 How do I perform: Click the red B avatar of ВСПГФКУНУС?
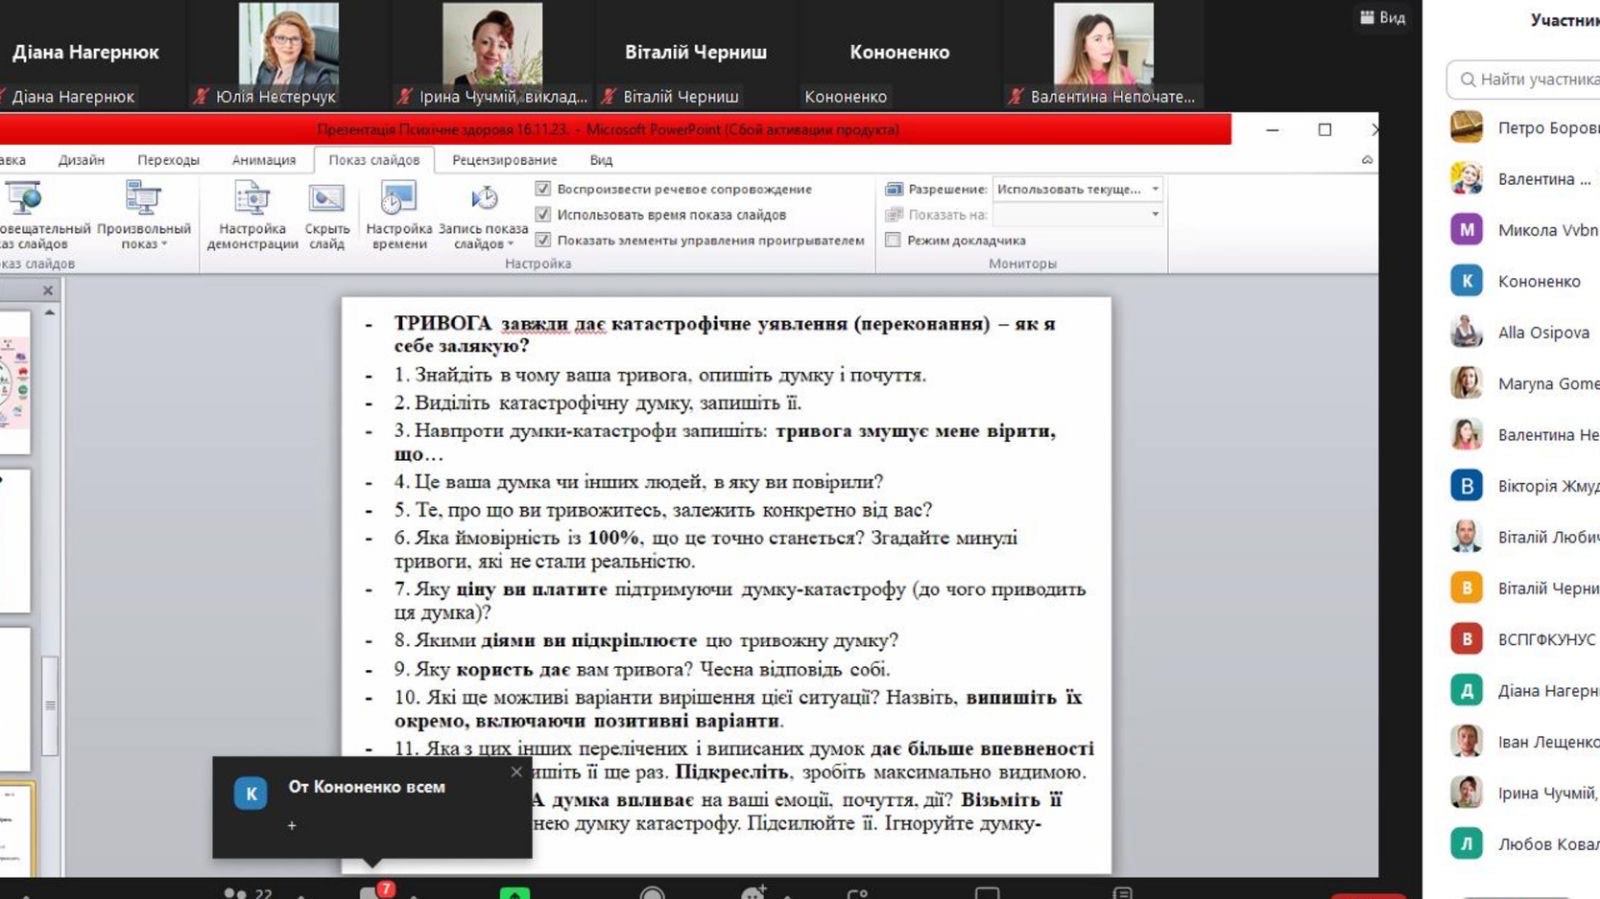(x=1467, y=638)
